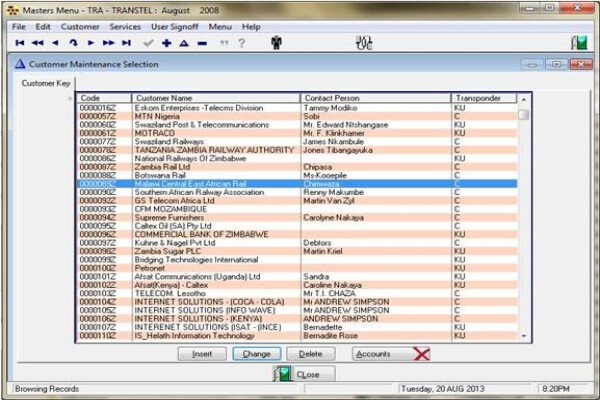Image resolution: width=600 pixels, height=400 pixels.
Task: Click the blue plus insert icon
Action: pyautogui.click(x=166, y=43)
